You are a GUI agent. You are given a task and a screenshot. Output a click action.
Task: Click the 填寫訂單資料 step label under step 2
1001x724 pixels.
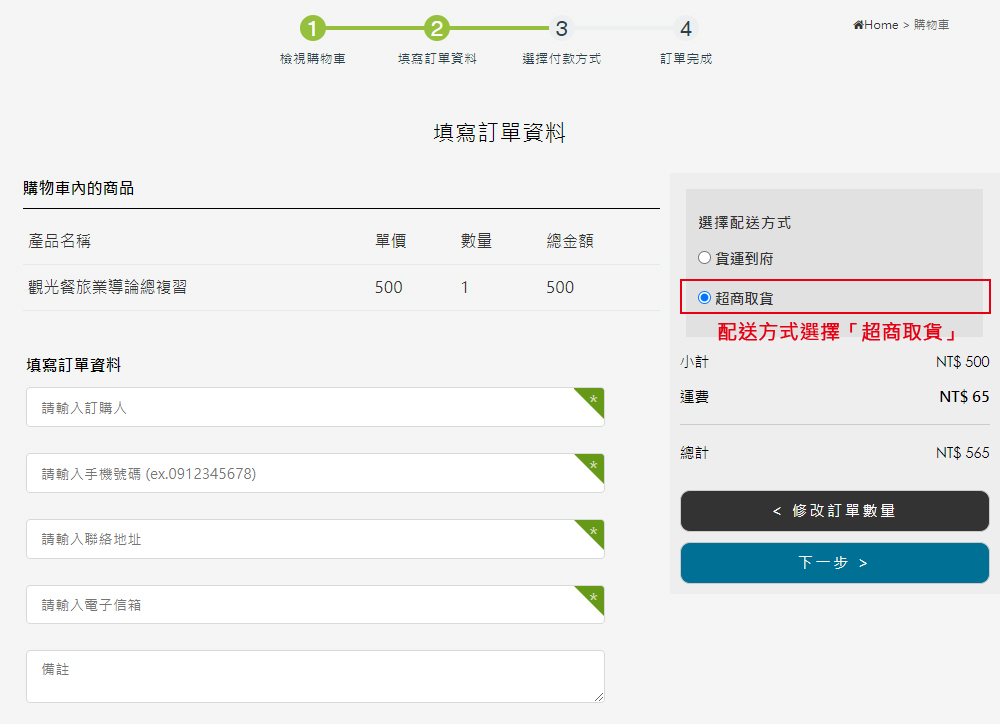pyautogui.click(x=437, y=59)
